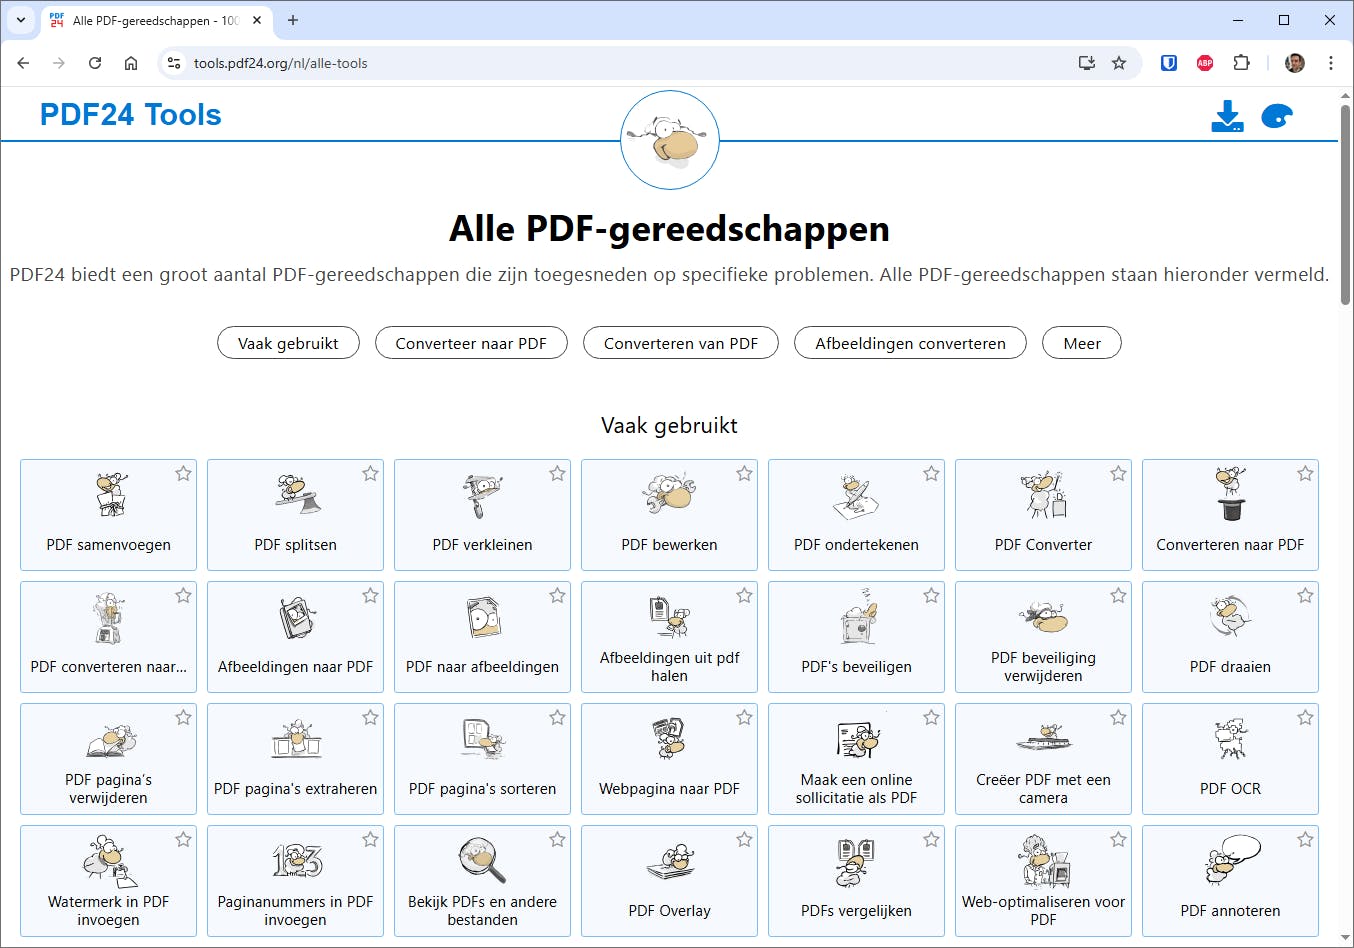Open the Chrome profile avatar
1354x948 pixels.
1295,63
